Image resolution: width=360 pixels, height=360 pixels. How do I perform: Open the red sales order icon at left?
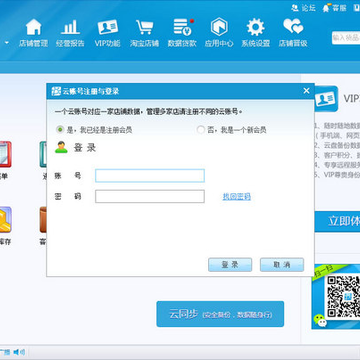[x=5, y=154]
